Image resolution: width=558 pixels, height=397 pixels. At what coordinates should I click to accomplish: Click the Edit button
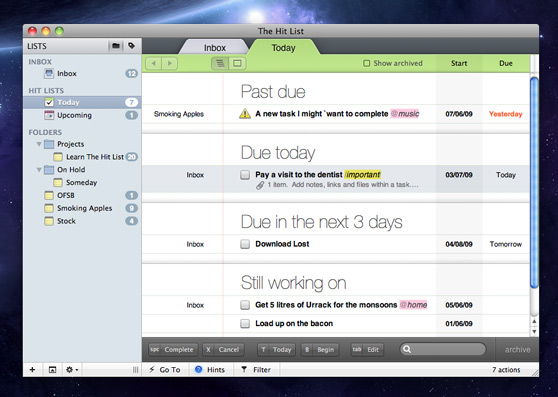367,350
